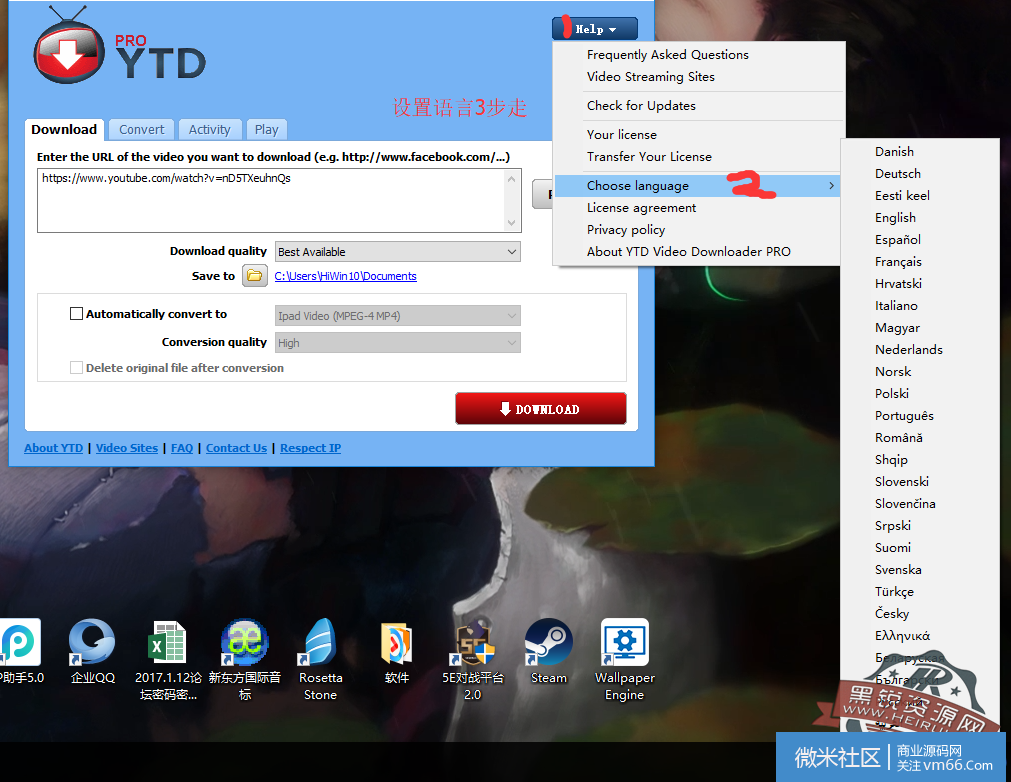This screenshot has height=782, width=1011.
Task: Select Your license menu item
Action: [x=622, y=135]
